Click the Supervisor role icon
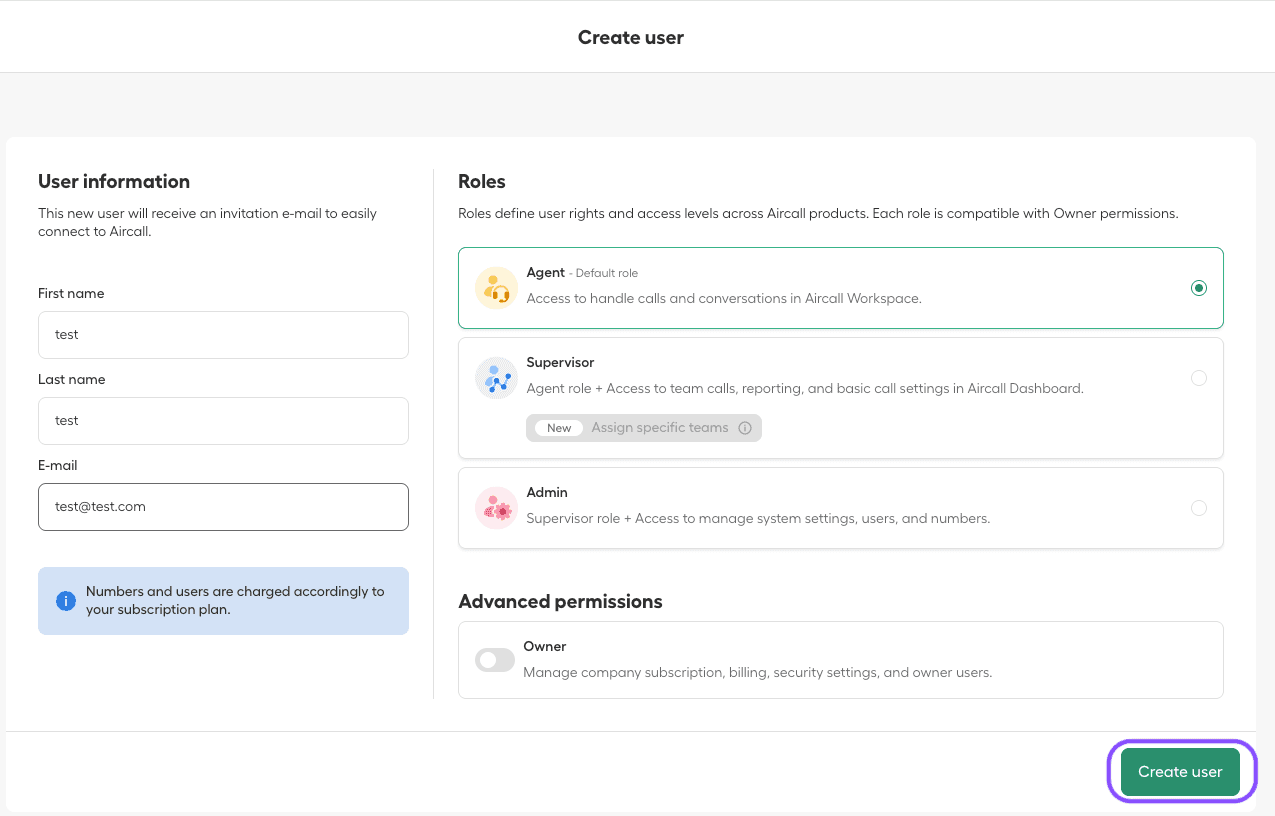 click(496, 378)
